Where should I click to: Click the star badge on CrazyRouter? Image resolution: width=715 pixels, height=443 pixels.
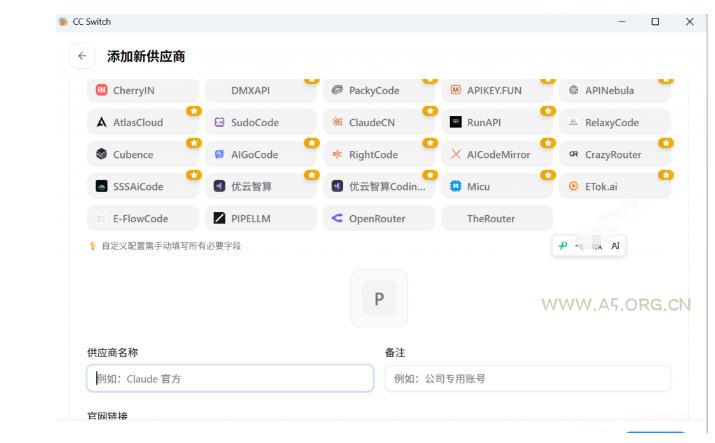click(x=666, y=143)
